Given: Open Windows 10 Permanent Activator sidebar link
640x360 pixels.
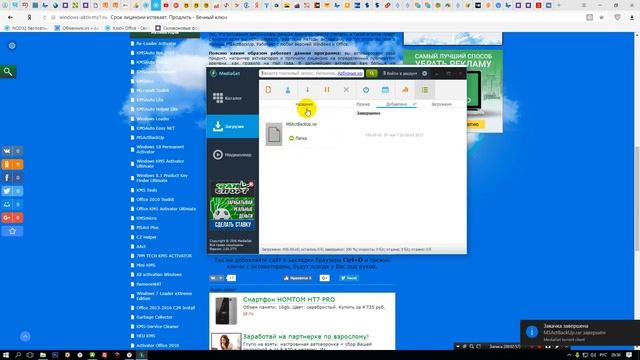Looking at the screenshot, I should pos(160,149).
